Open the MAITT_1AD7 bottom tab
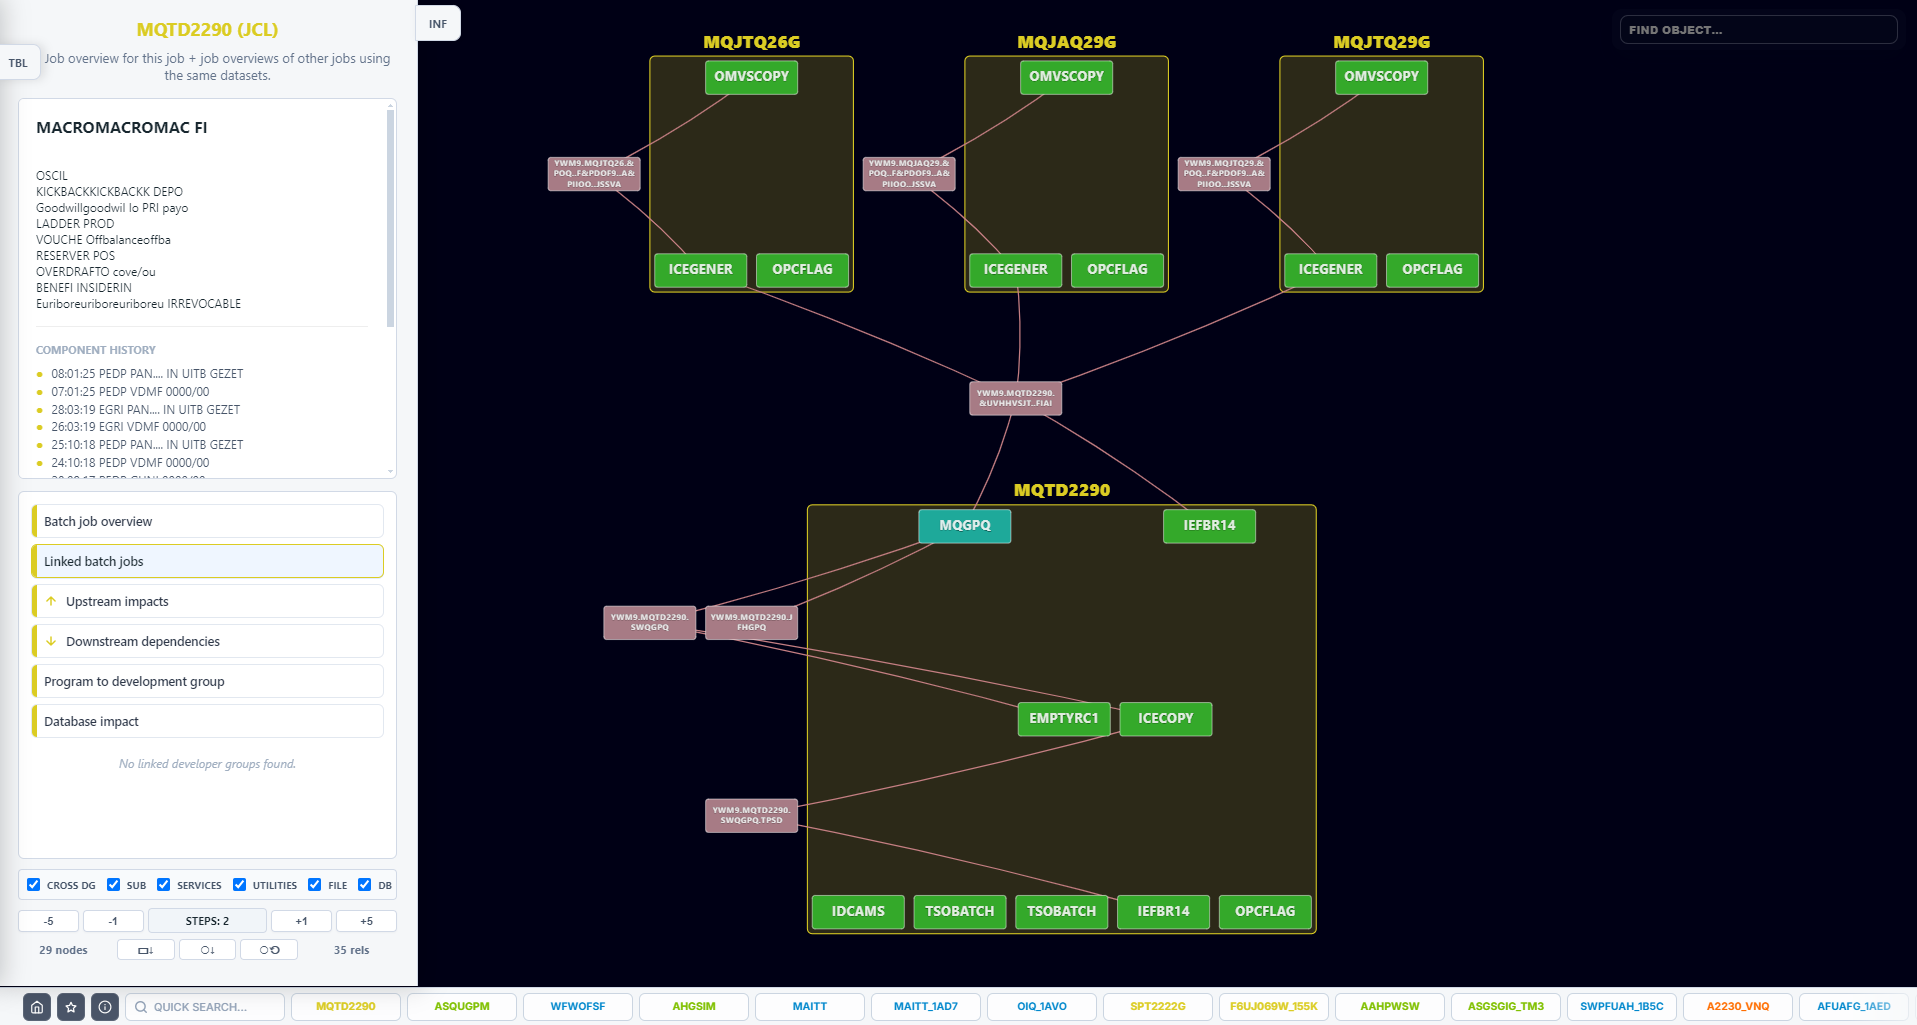The height and width of the screenshot is (1025, 1917). [x=926, y=1007]
